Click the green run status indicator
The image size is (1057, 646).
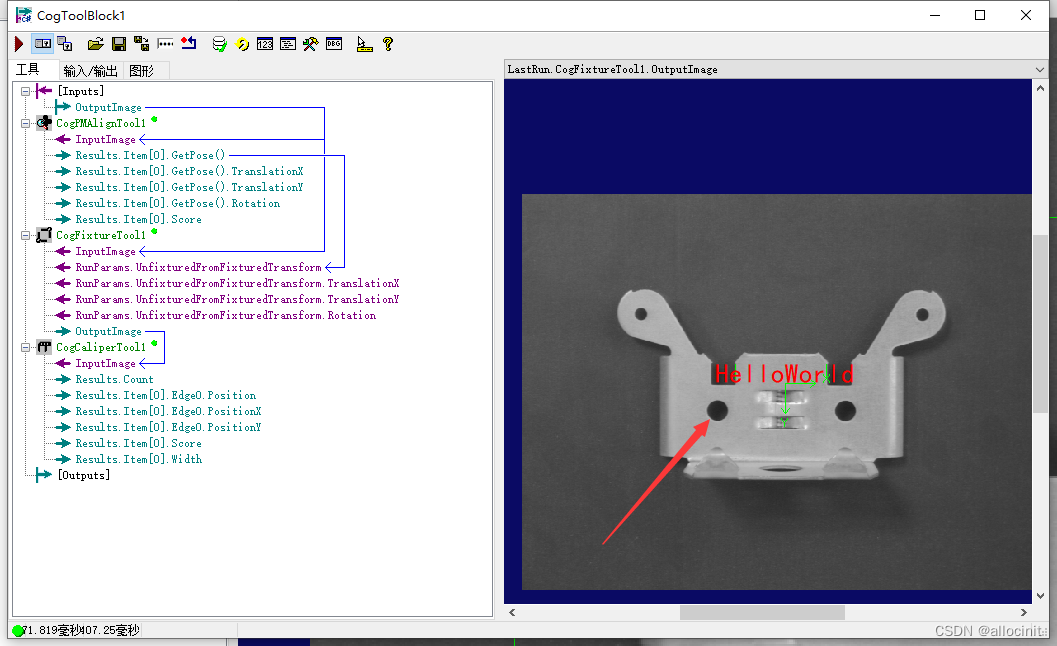[x=18, y=630]
